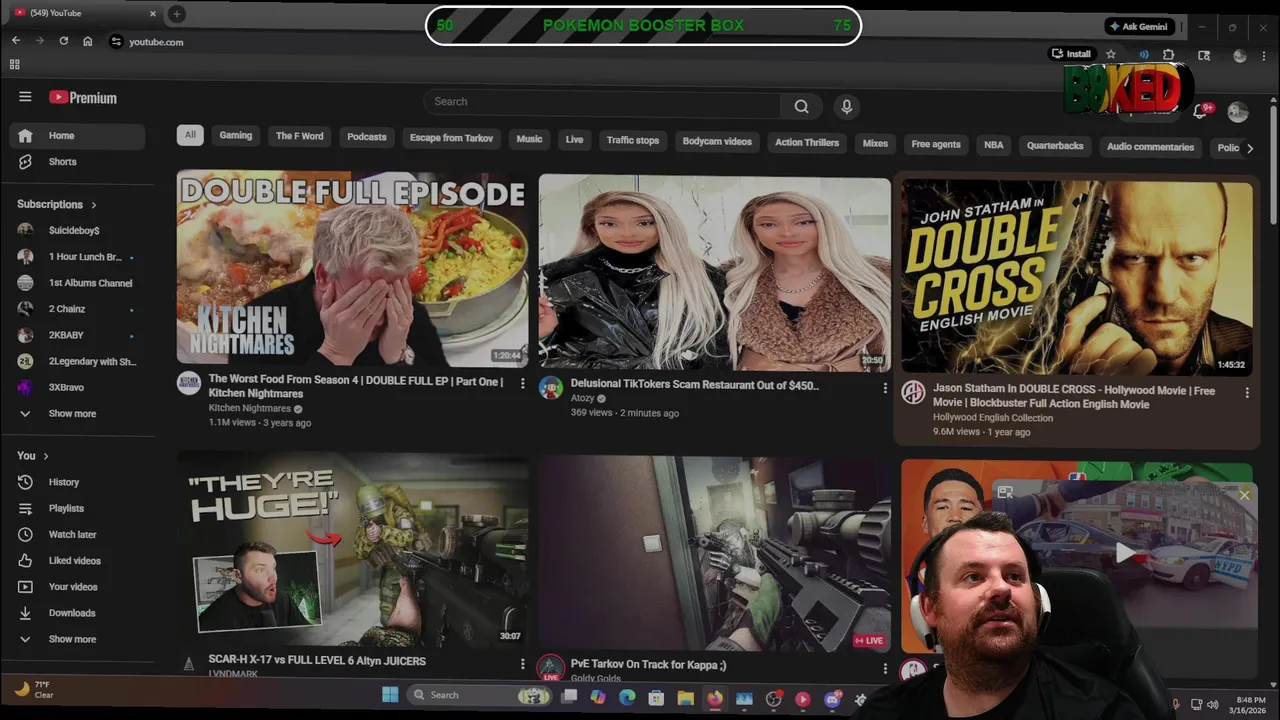Select the Escape from Tarkov chip
This screenshot has height=720, width=1280.
tap(451, 138)
